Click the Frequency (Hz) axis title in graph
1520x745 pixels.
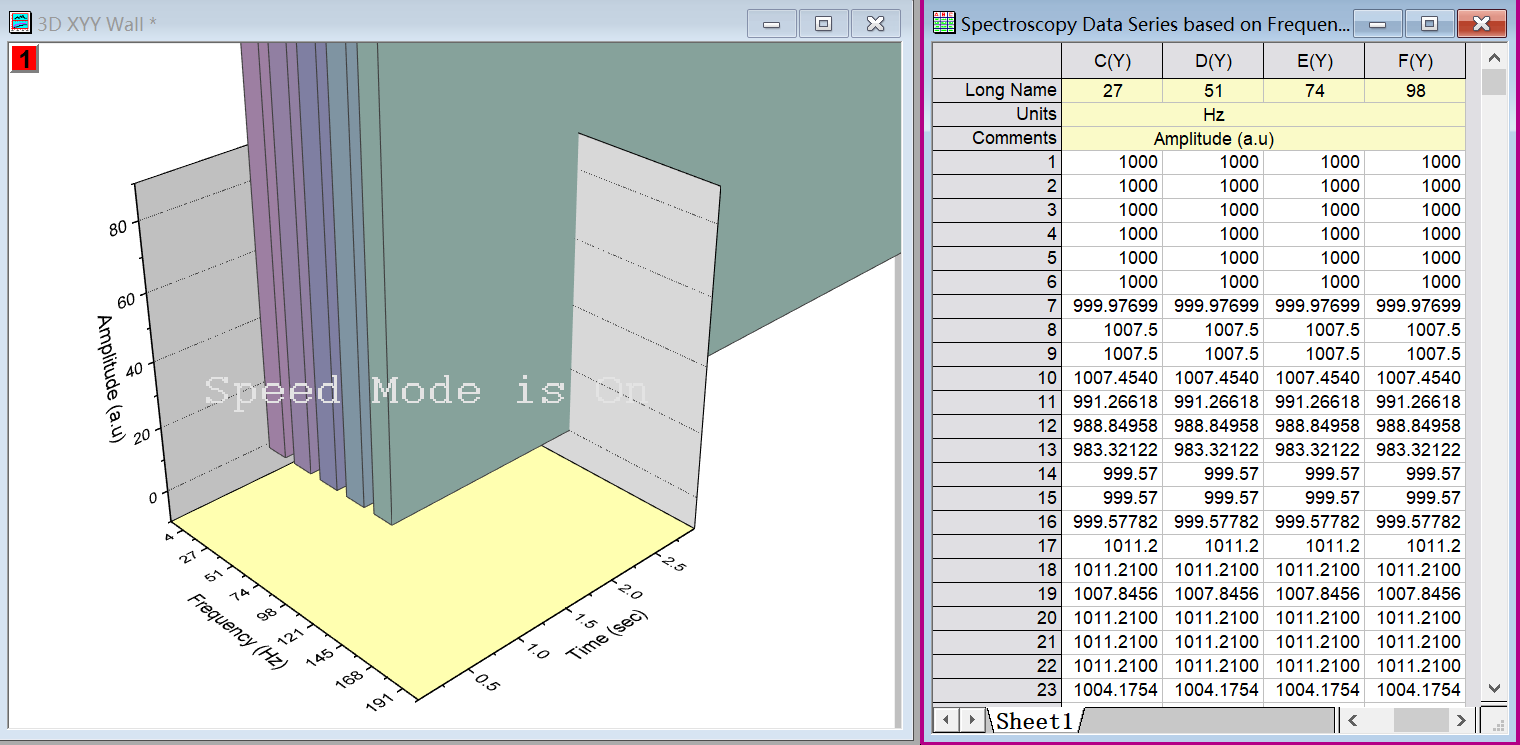tap(237, 630)
